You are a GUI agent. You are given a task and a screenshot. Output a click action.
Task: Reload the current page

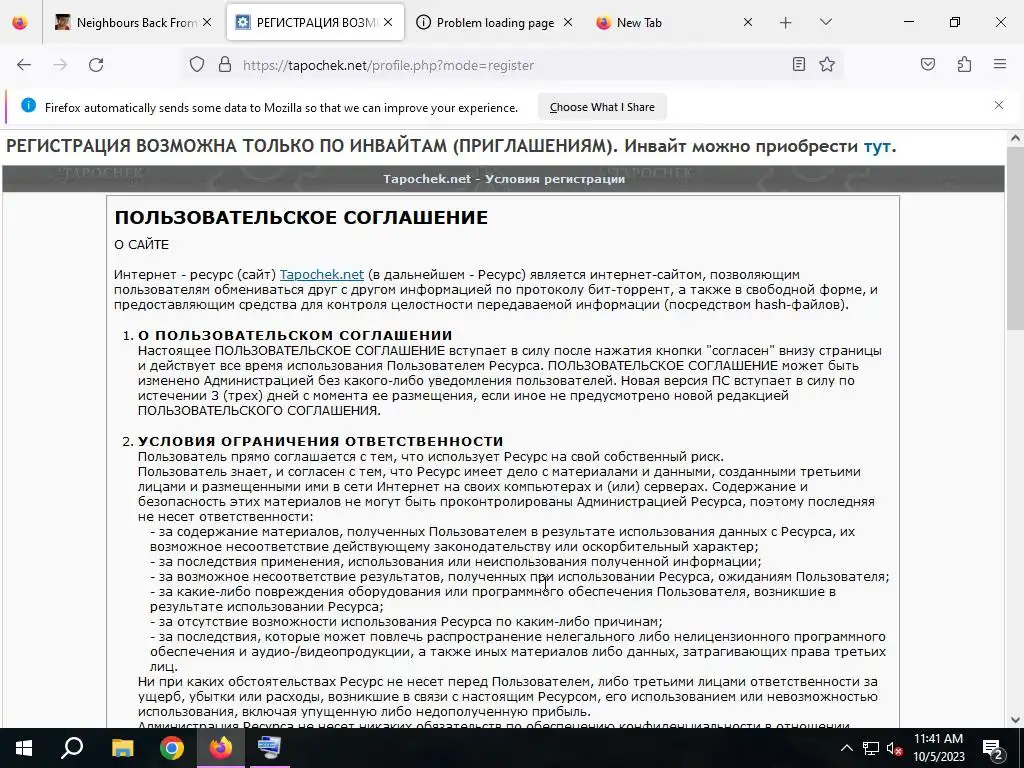pyautogui.click(x=96, y=65)
